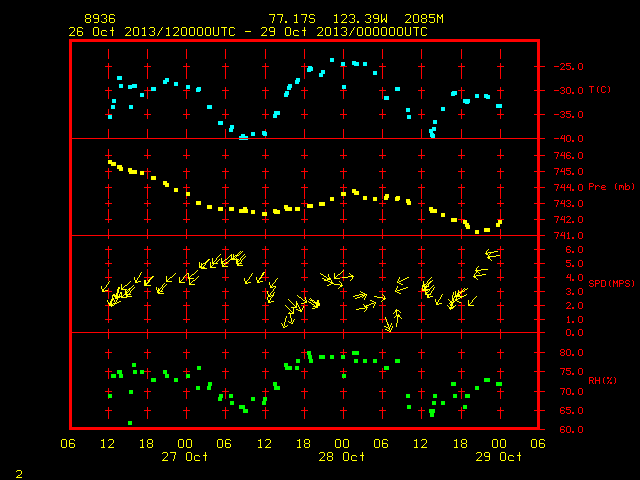Click the 77.17S latitude text
The height and width of the screenshot is (480, 640).
[292, 19]
